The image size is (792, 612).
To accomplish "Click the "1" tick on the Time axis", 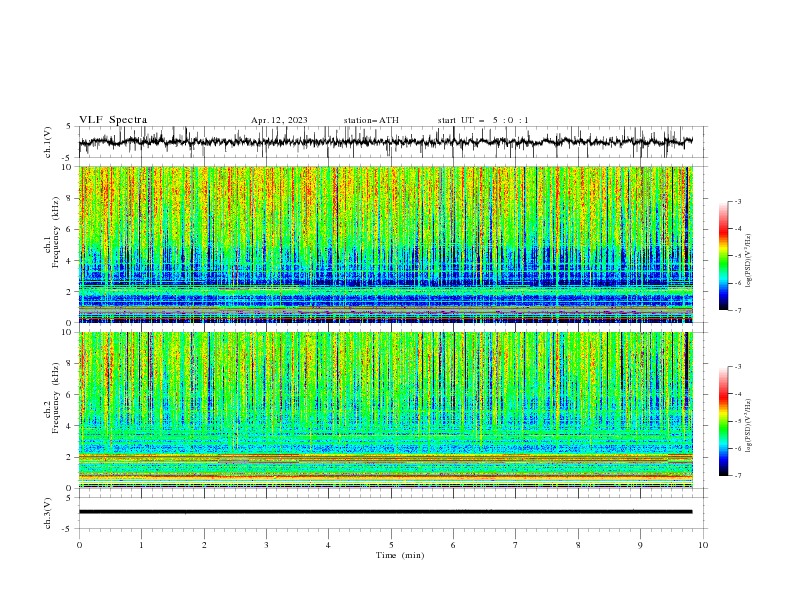I will coord(141,545).
